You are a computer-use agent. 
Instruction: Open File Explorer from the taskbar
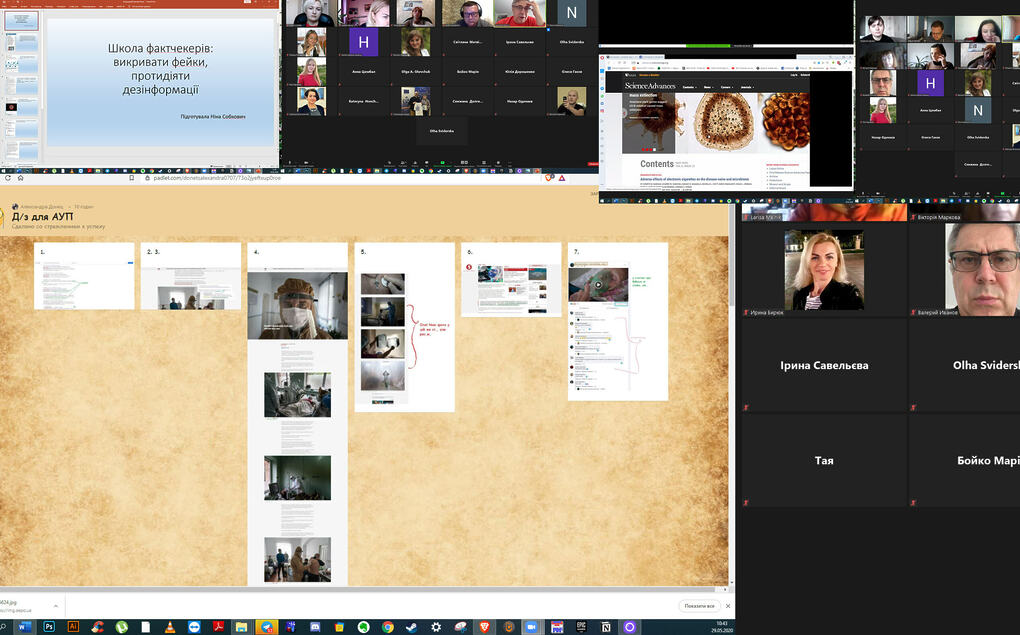241,627
